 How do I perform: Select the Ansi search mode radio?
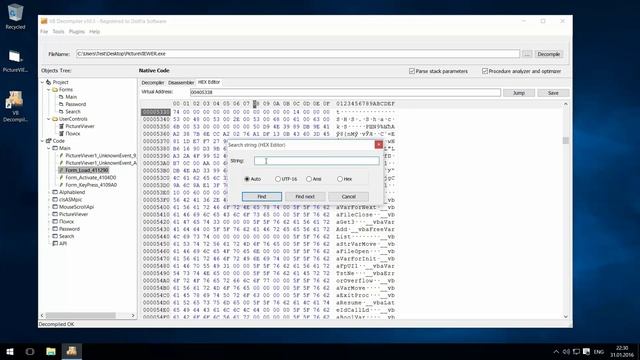coord(309,179)
